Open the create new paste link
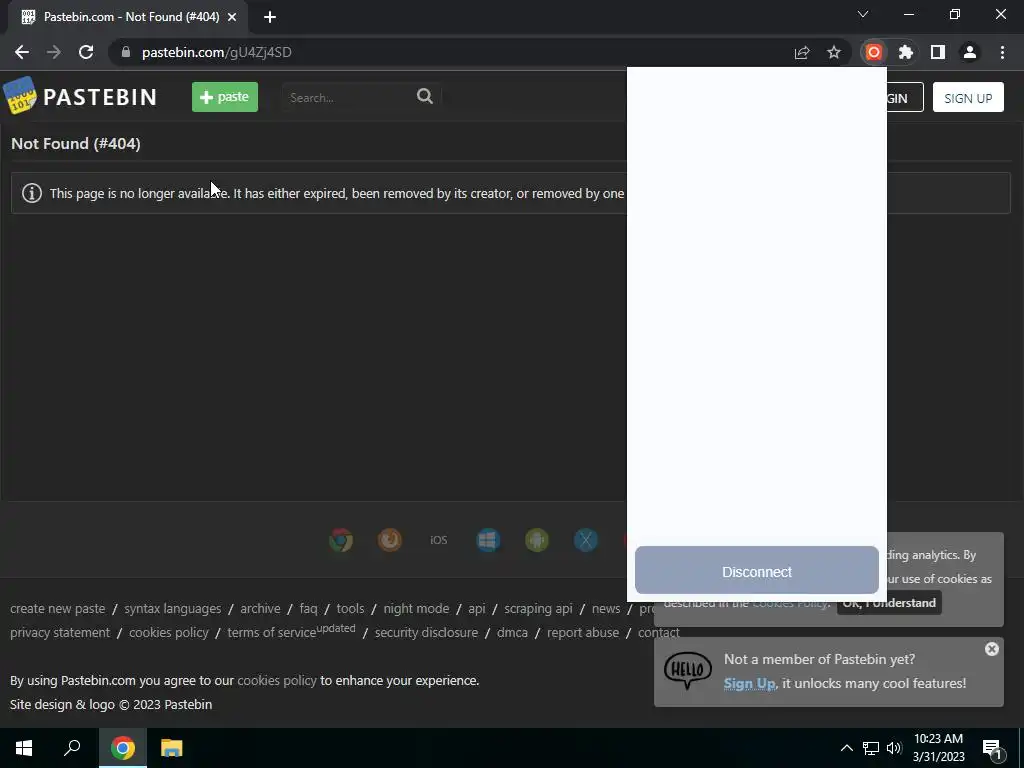 (x=57, y=609)
